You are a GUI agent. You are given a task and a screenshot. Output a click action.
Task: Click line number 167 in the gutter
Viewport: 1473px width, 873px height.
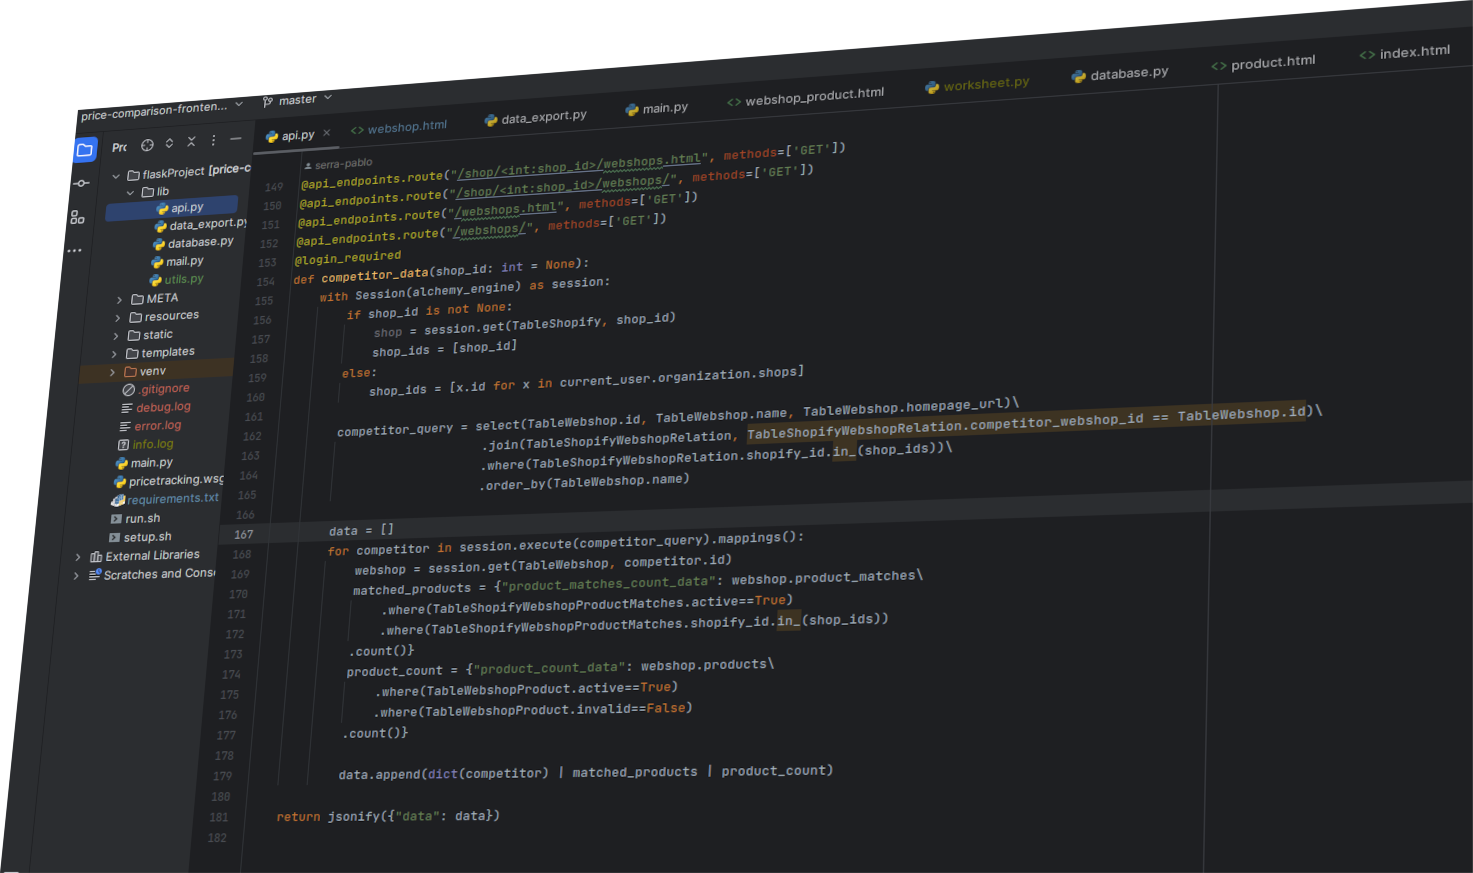coord(243,535)
